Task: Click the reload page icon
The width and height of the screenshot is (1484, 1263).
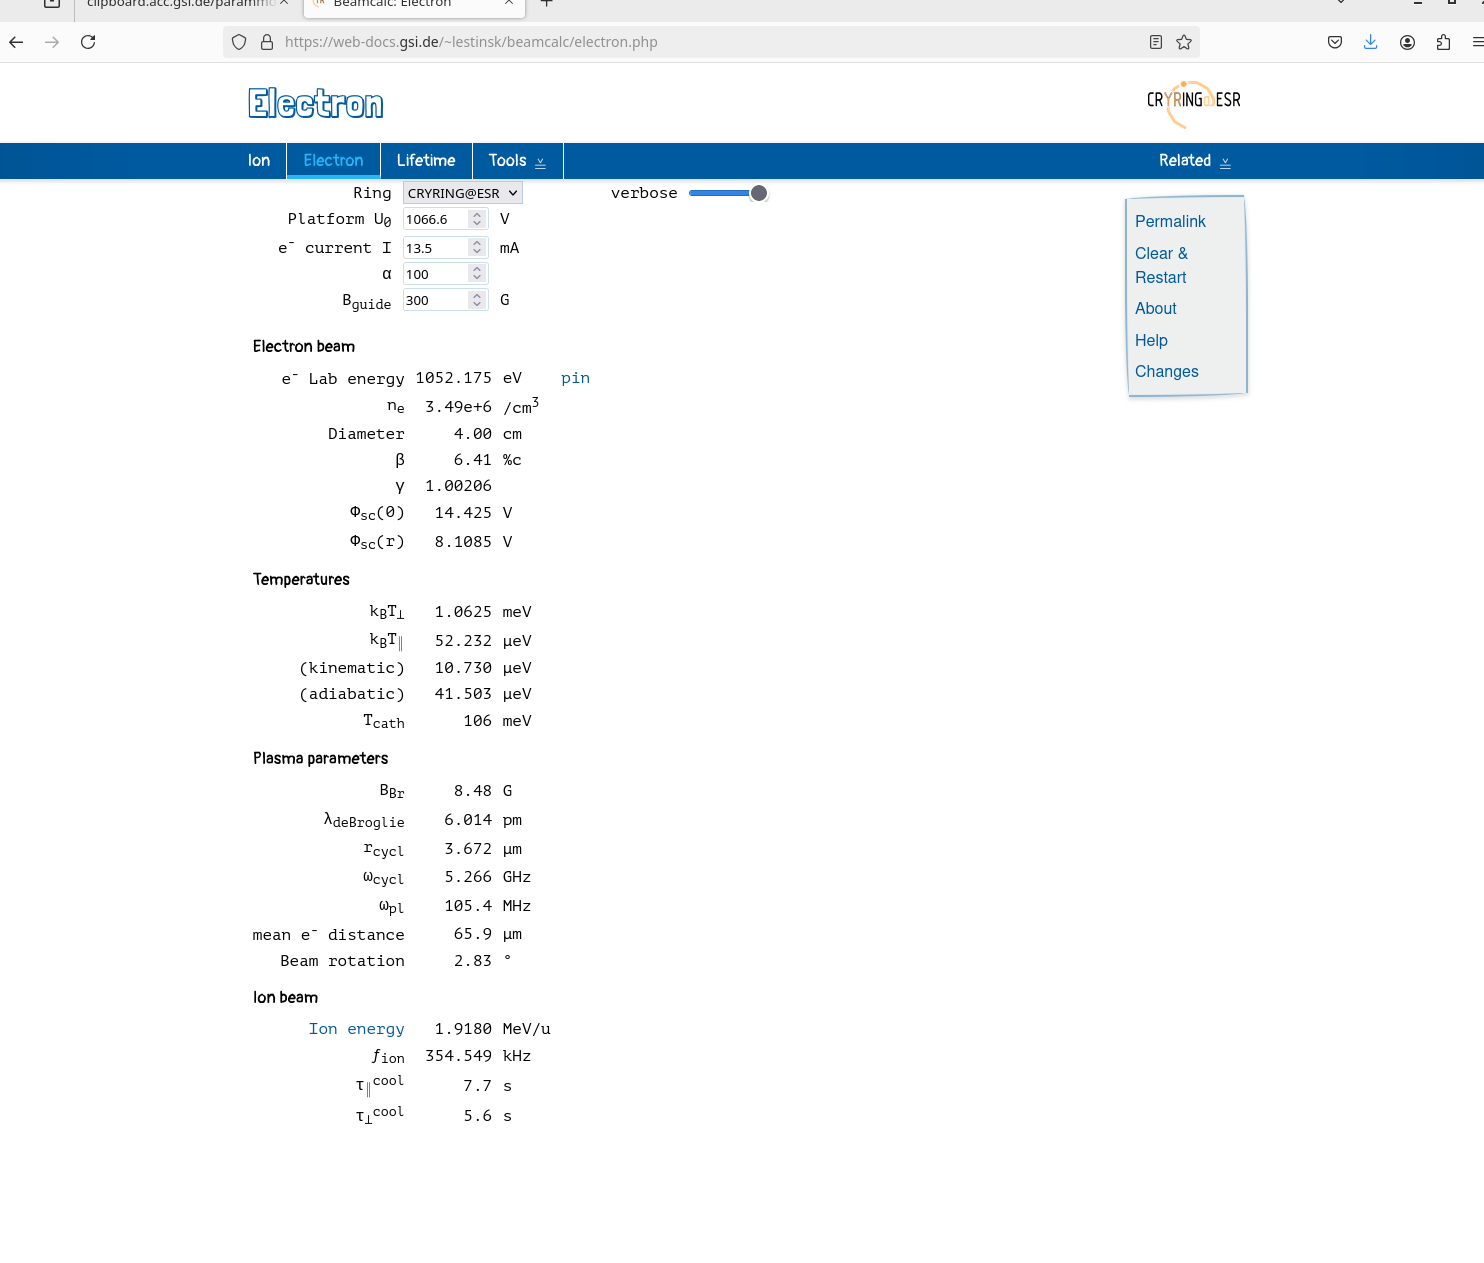Action: pos(88,42)
